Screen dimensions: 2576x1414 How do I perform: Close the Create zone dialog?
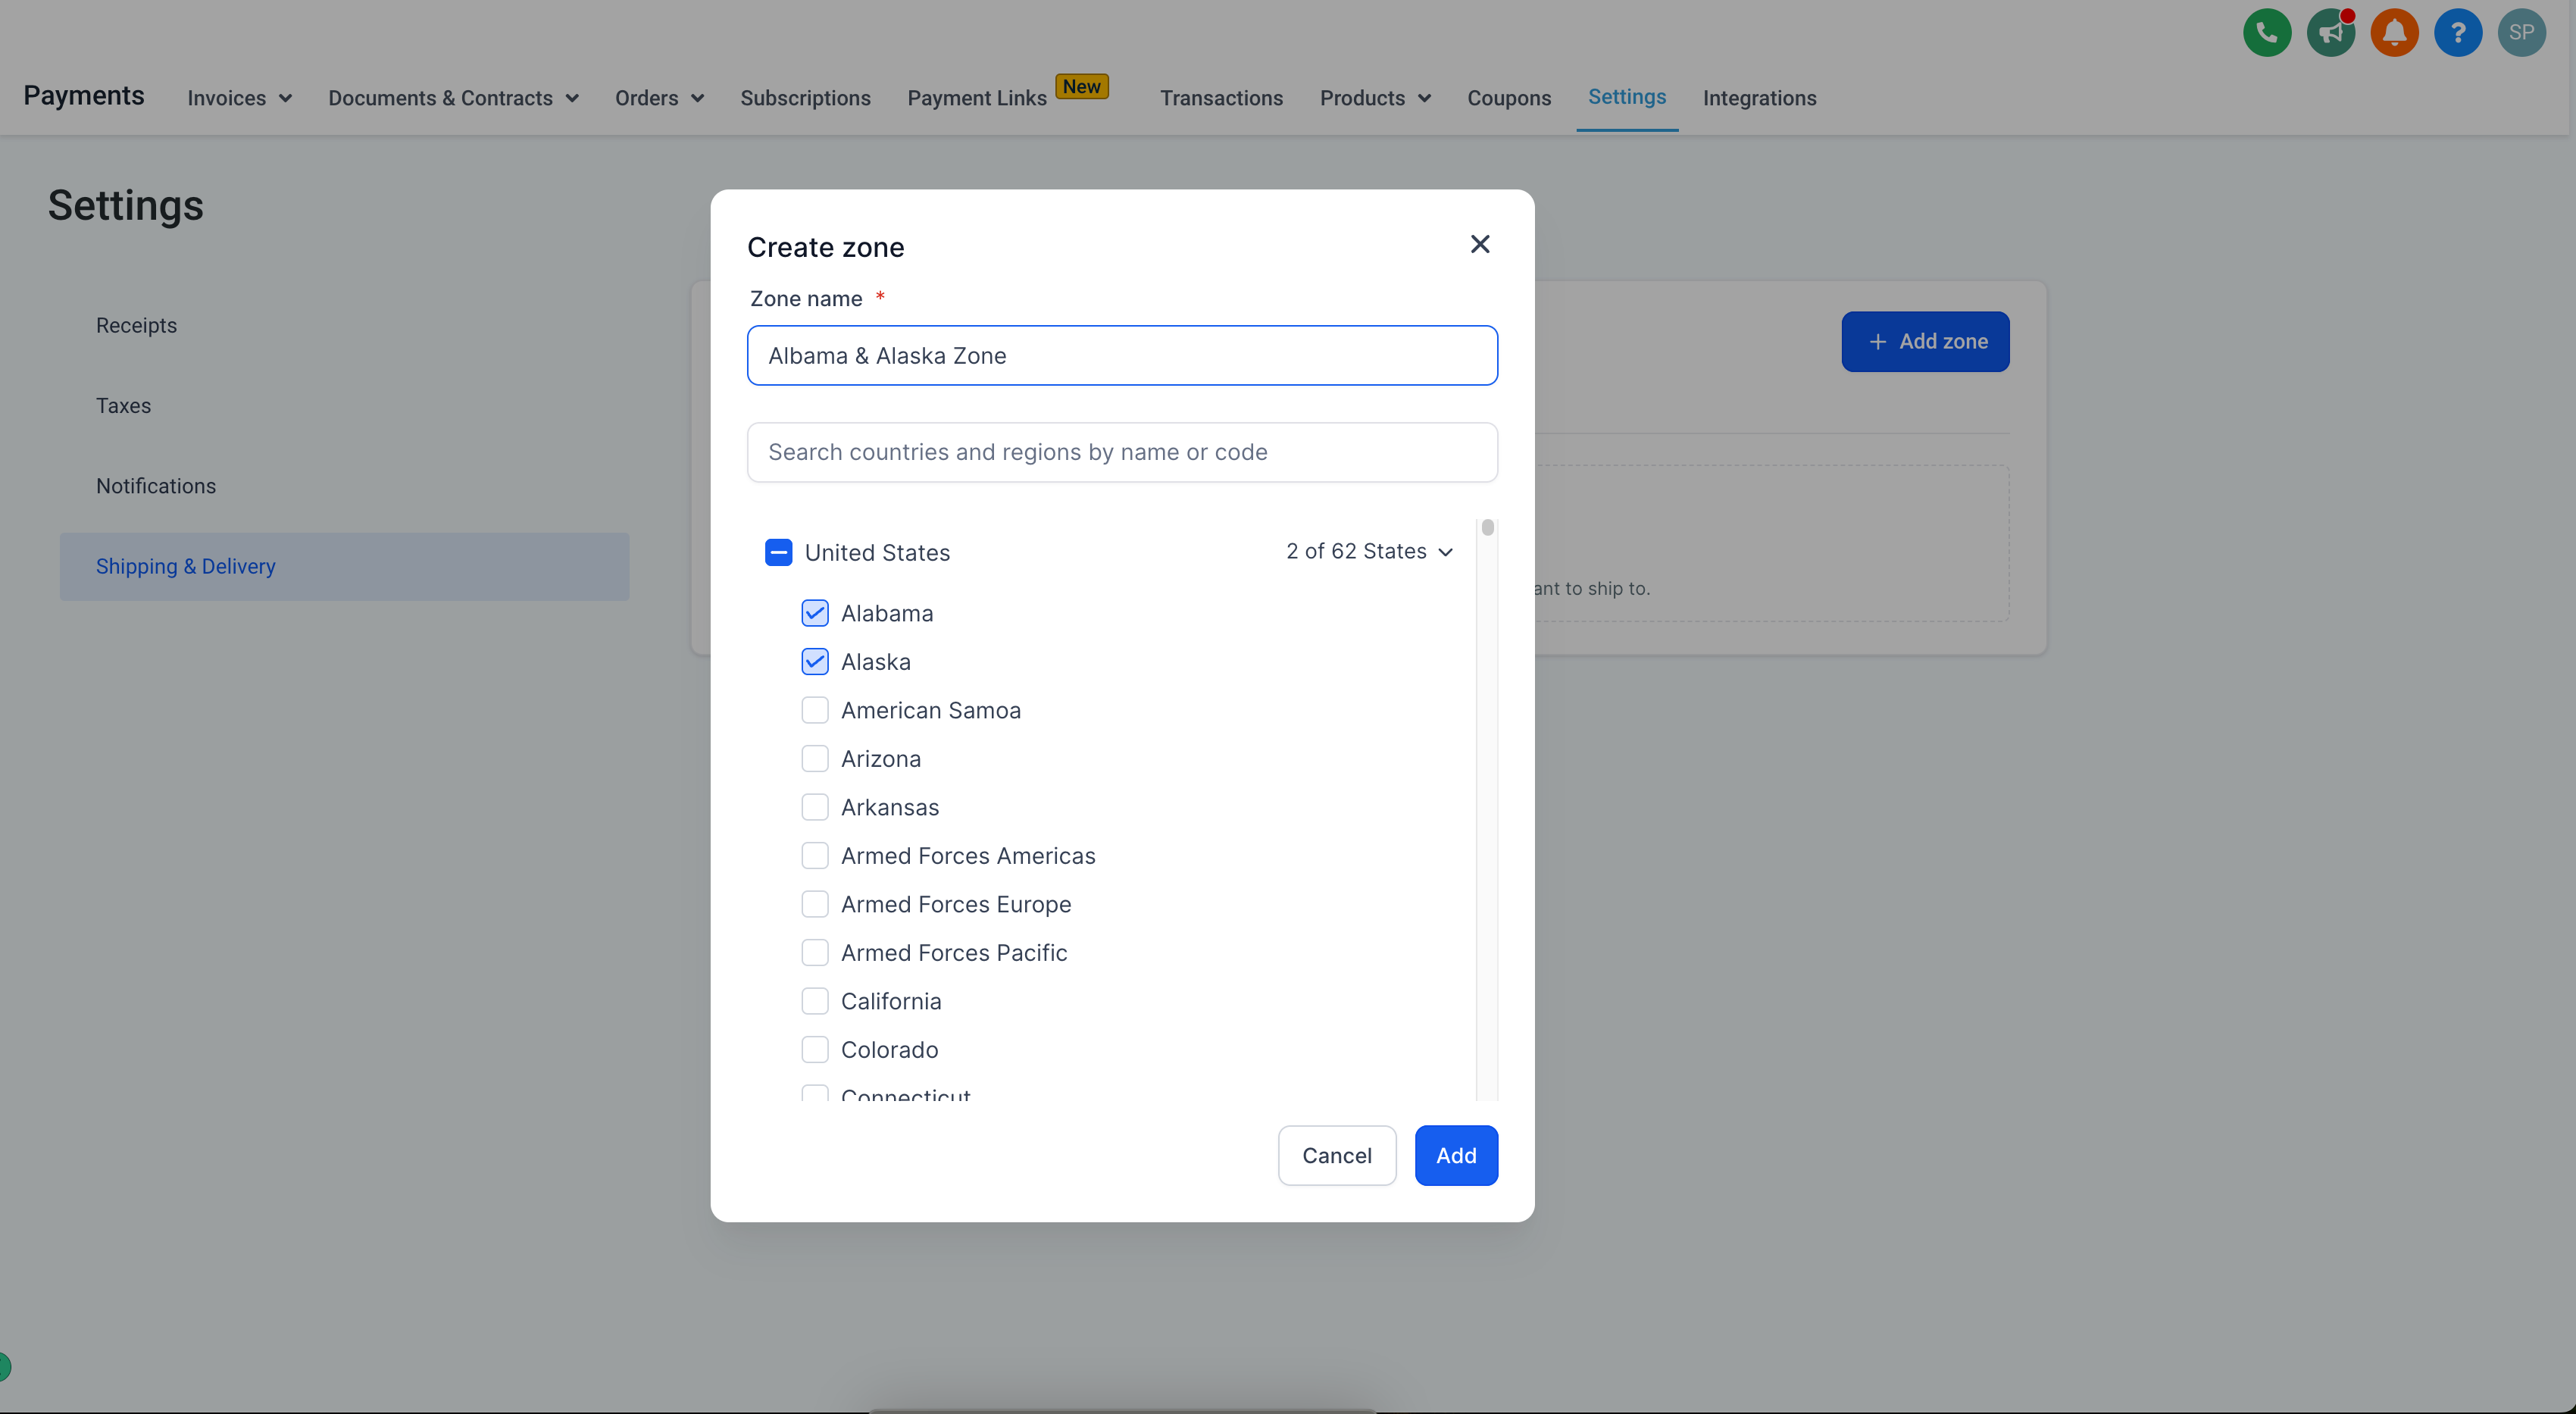click(1480, 245)
